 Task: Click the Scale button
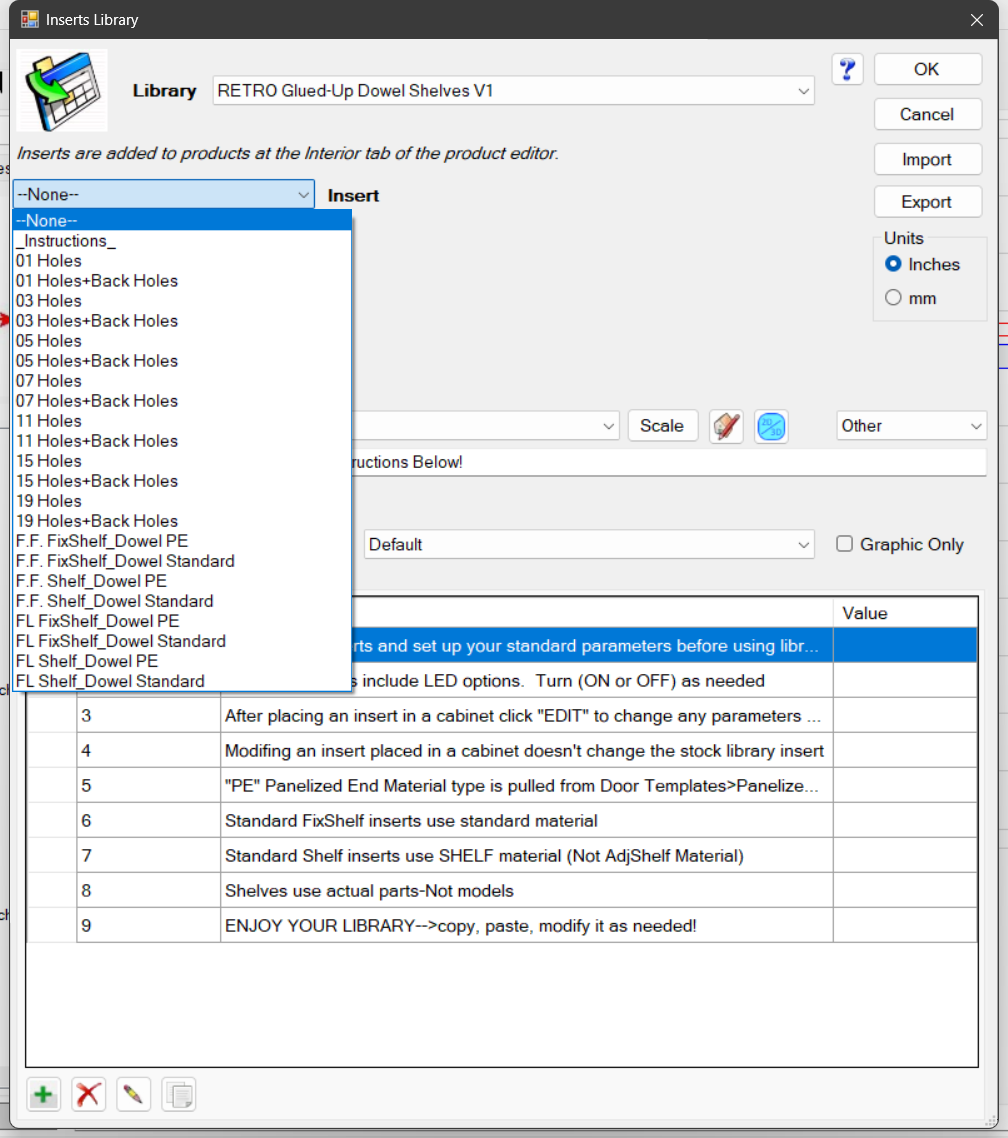coord(663,426)
